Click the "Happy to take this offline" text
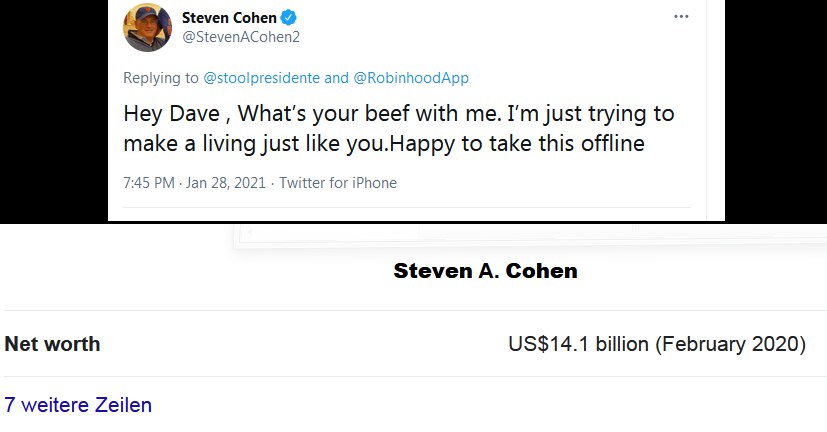 coord(516,143)
